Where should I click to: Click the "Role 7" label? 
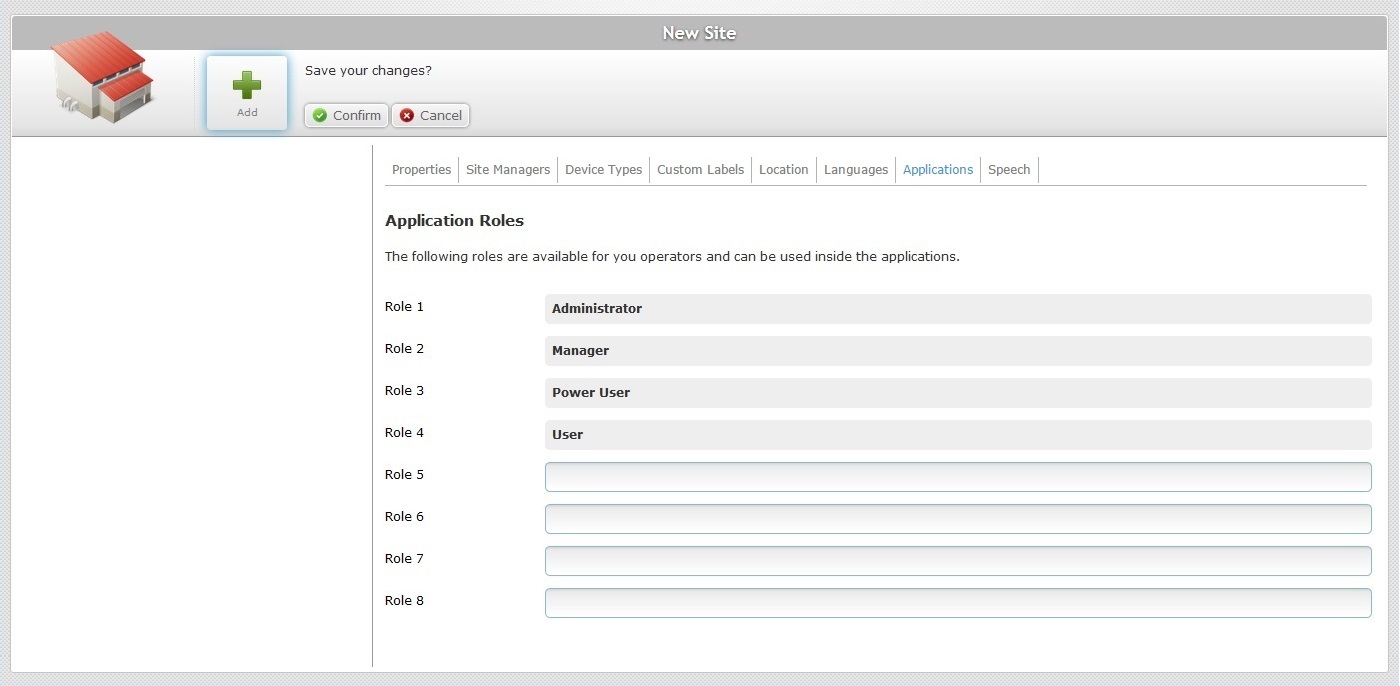pos(404,559)
